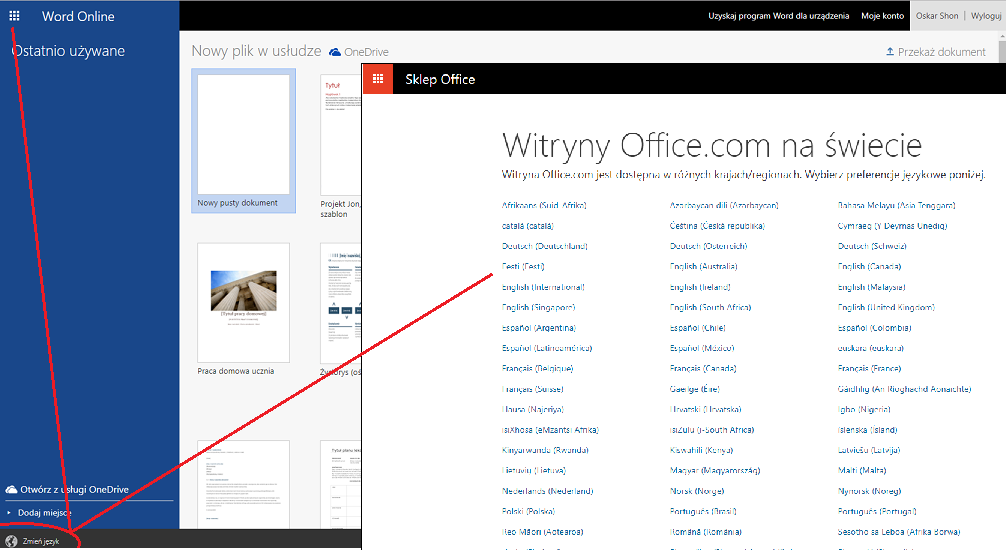This screenshot has width=1006, height=550.
Task: Click the Sklep Office header title
Action: tap(440, 80)
